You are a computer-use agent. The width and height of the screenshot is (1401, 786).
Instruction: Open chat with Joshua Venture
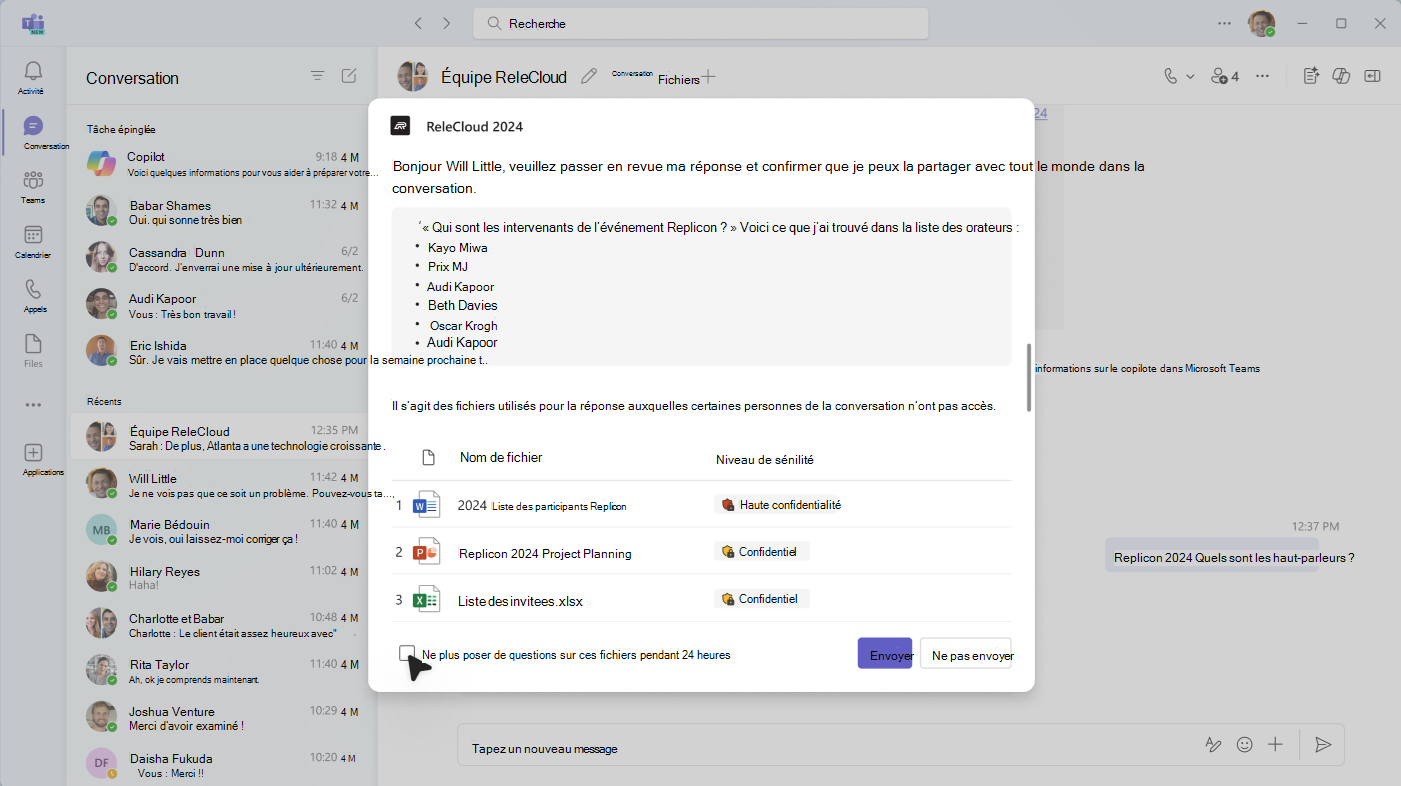(222, 717)
